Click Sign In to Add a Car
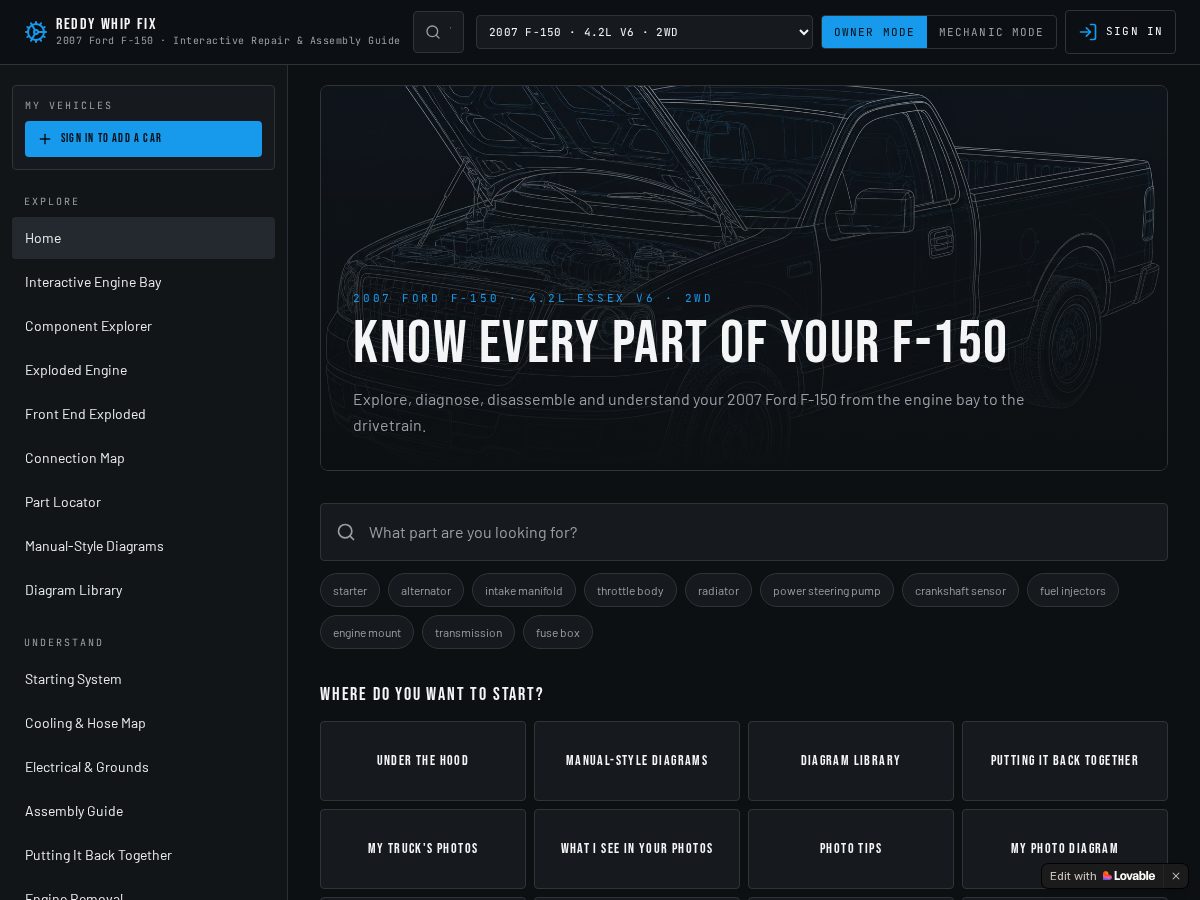1200x900 pixels. pyautogui.click(x=143, y=139)
